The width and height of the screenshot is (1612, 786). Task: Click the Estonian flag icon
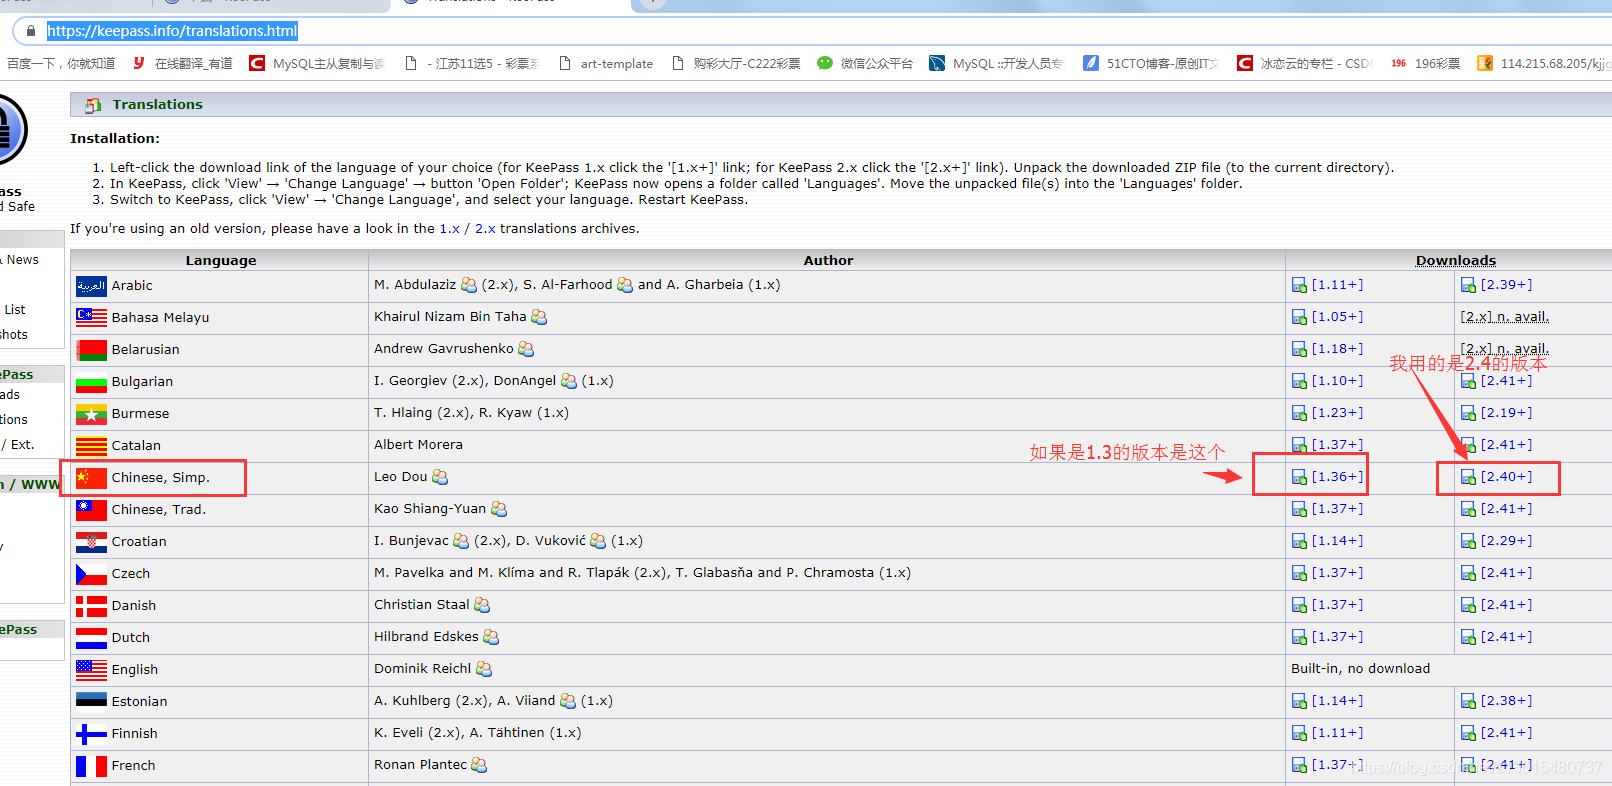(91, 702)
